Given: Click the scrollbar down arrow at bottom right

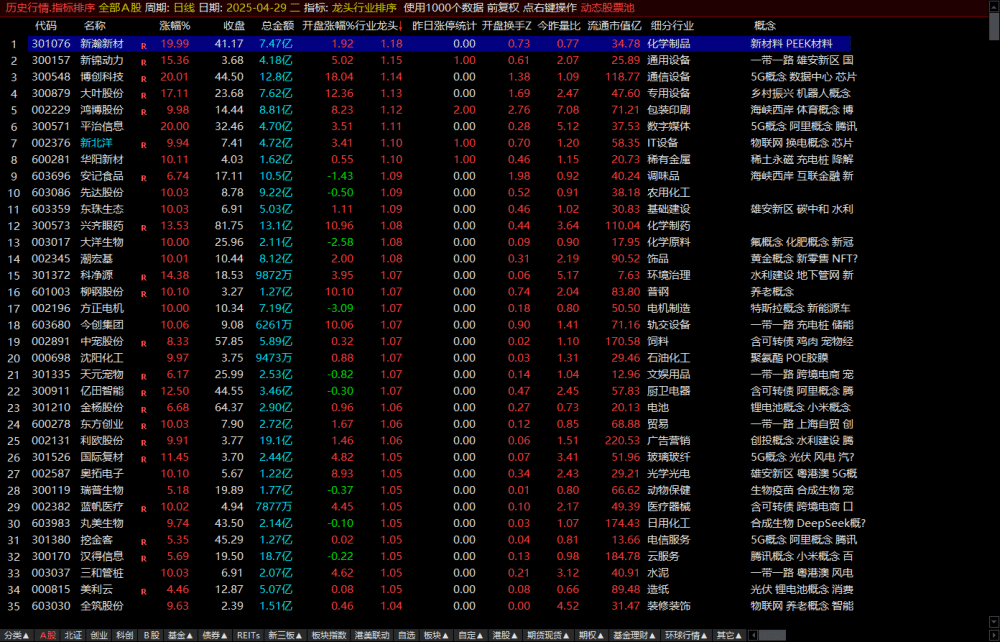Looking at the screenshot, I should 994,621.
